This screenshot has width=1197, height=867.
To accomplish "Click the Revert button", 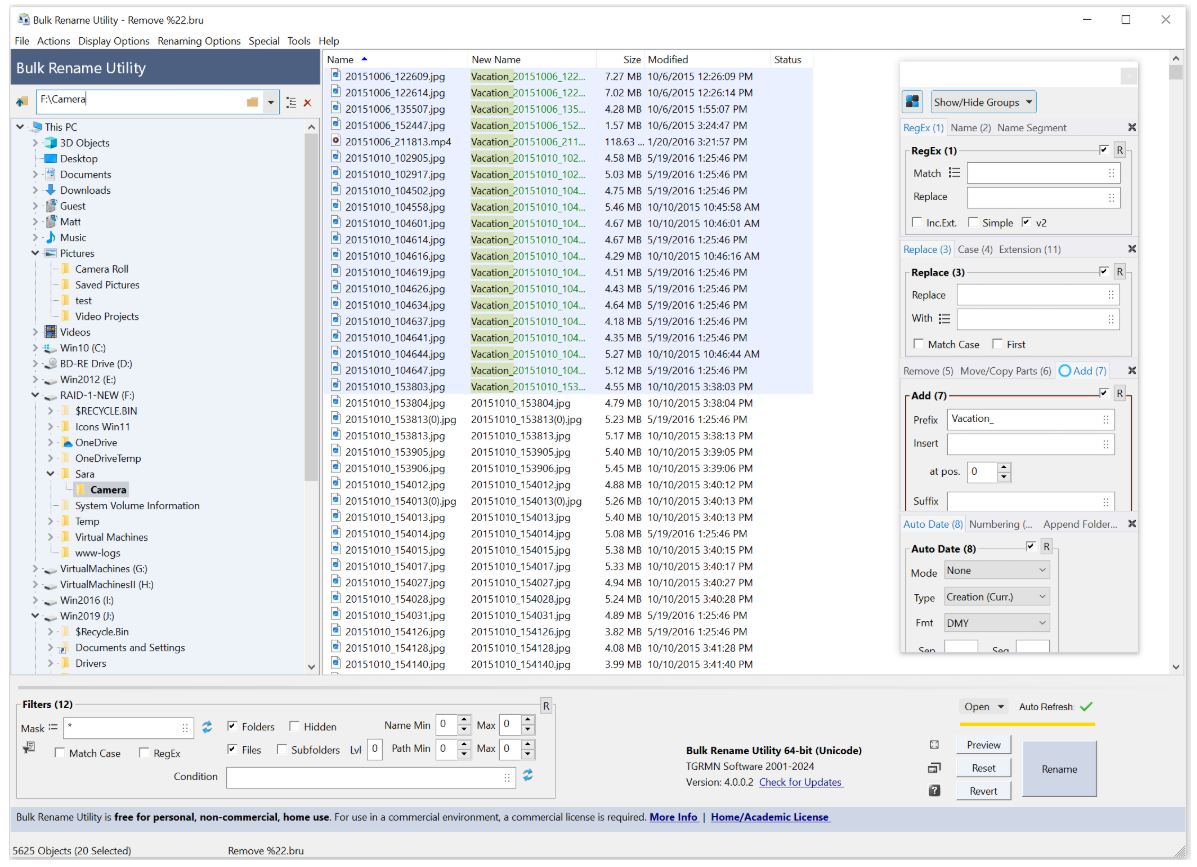I will click(x=983, y=791).
